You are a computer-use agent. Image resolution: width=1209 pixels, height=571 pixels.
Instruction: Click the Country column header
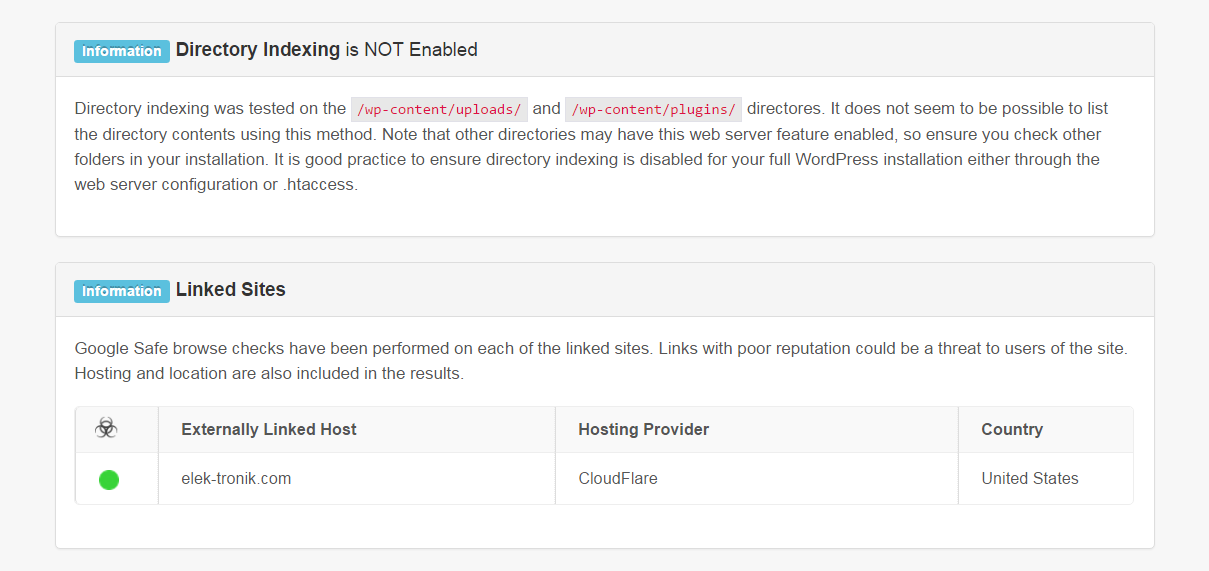click(x=1012, y=429)
